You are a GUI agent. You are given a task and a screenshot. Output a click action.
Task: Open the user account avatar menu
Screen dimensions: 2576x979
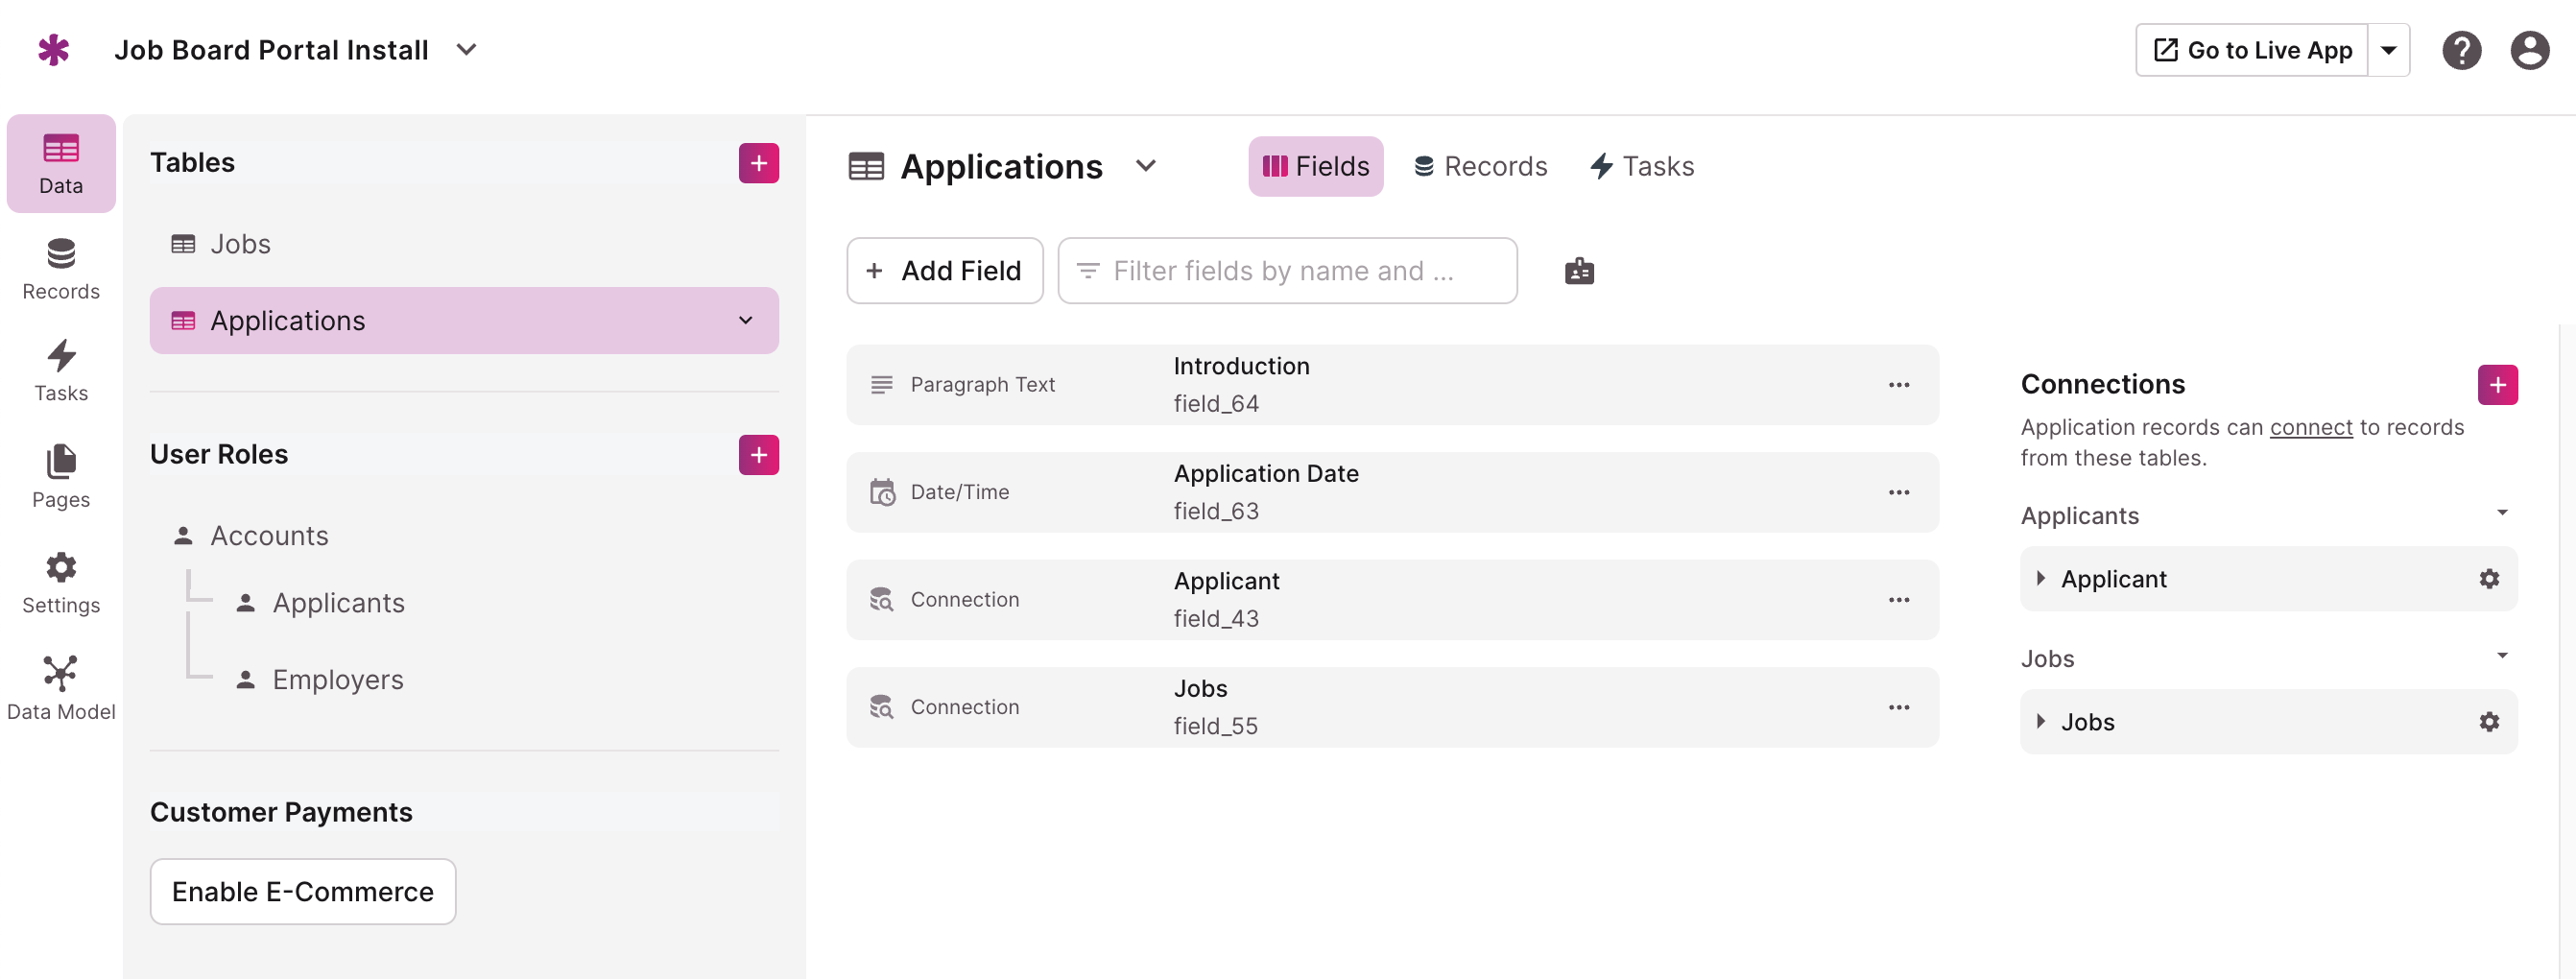[2529, 49]
